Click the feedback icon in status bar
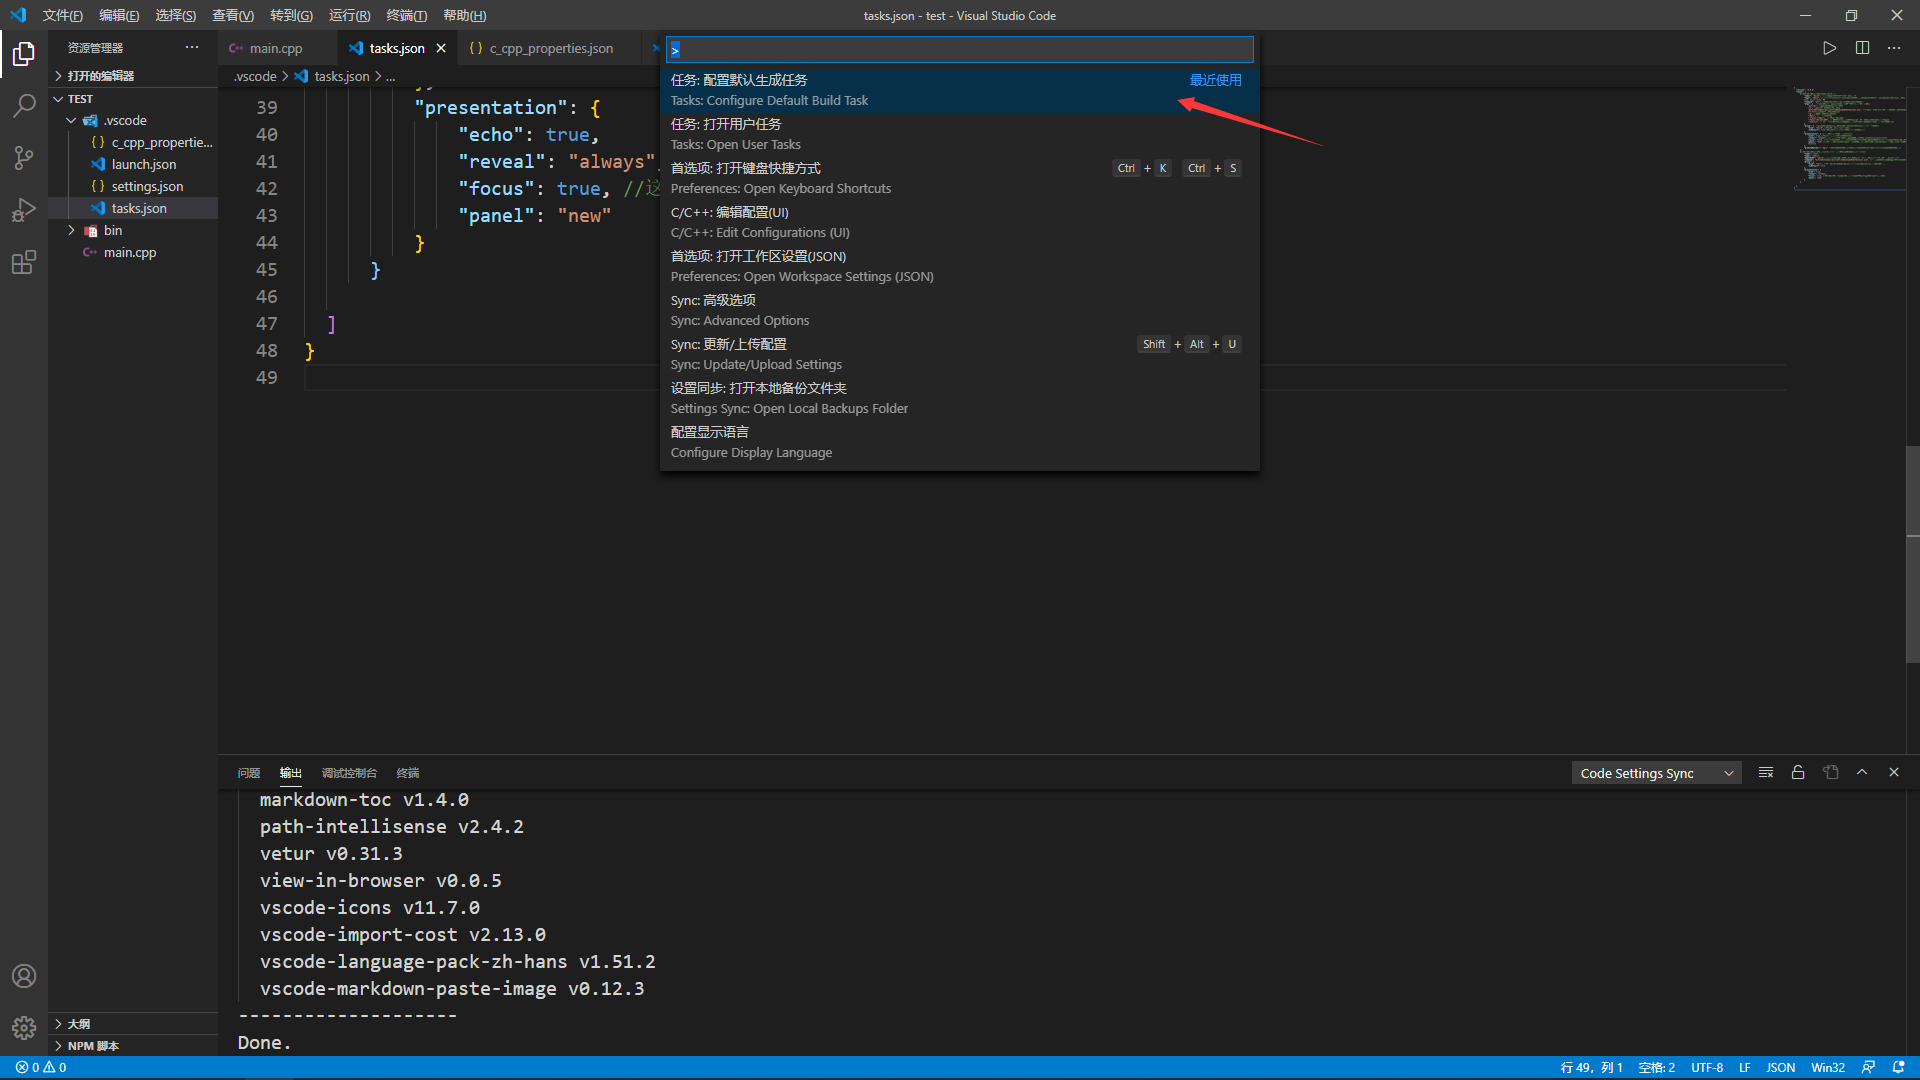Viewport: 1920px width, 1080px height. 1868,1067
